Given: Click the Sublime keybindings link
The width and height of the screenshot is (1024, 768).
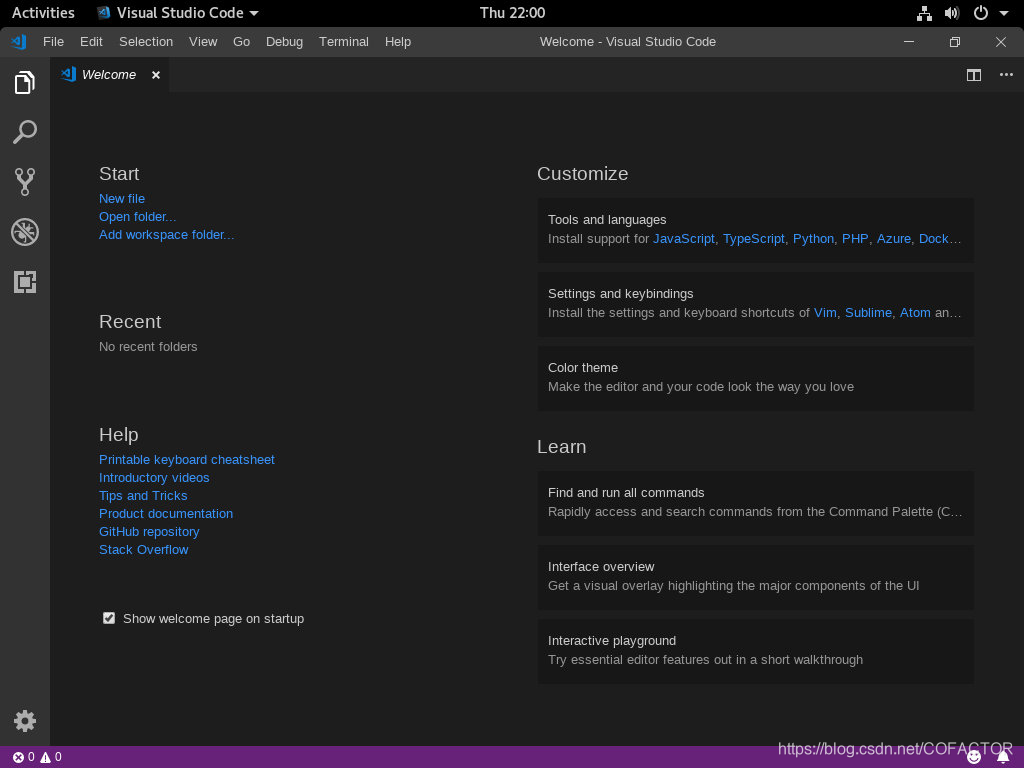Looking at the screenshot, I should coord(868,313).
